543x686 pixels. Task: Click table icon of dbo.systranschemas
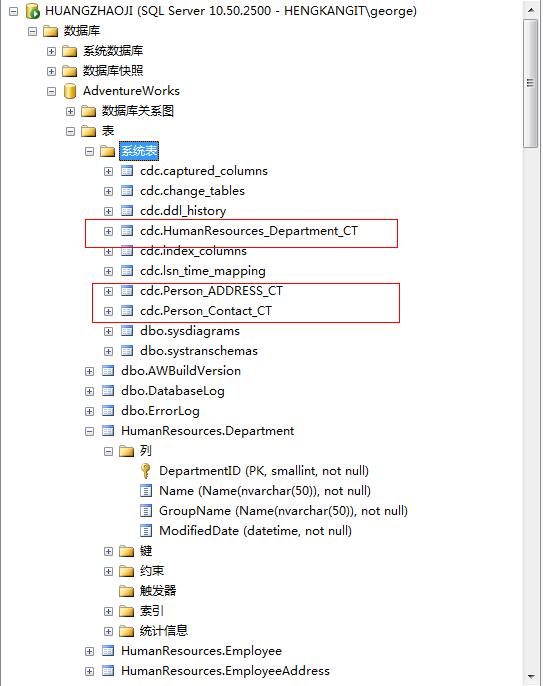pos(127,351)
